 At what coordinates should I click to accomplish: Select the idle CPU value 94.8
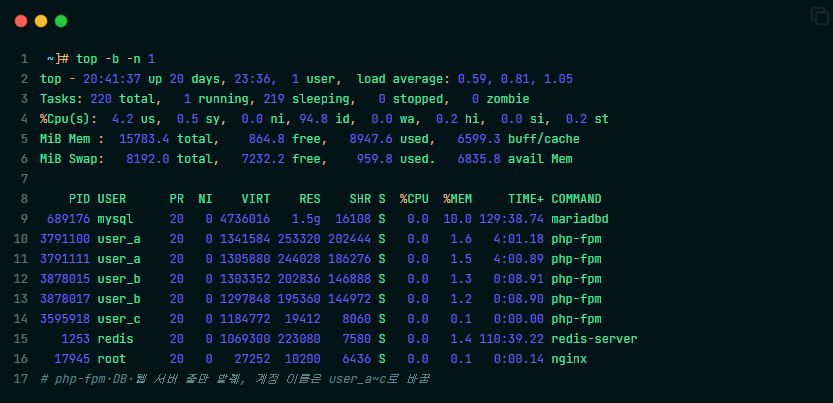pyautogui.click(x=313, y=119)
